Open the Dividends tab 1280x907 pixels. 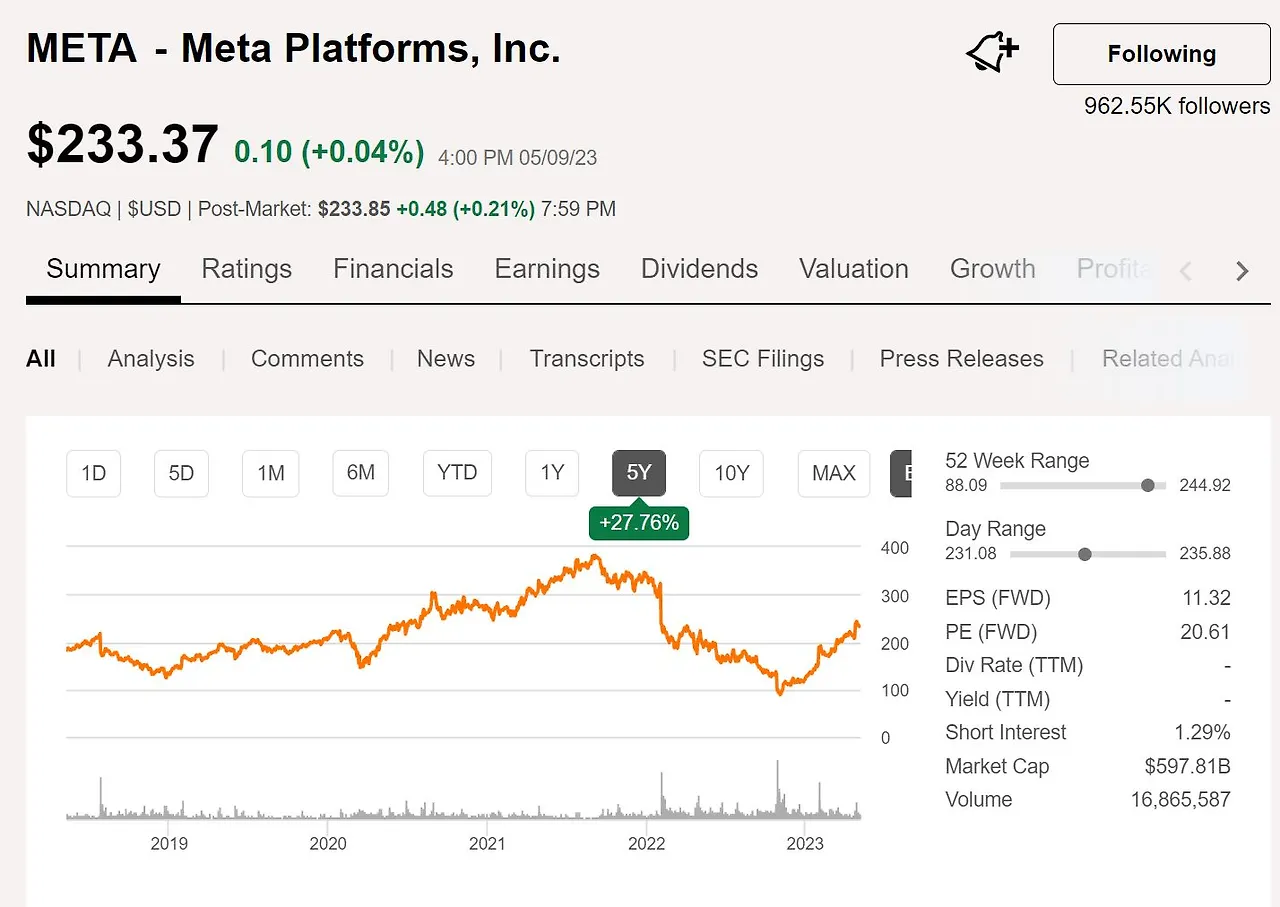[x=699, y=269]
